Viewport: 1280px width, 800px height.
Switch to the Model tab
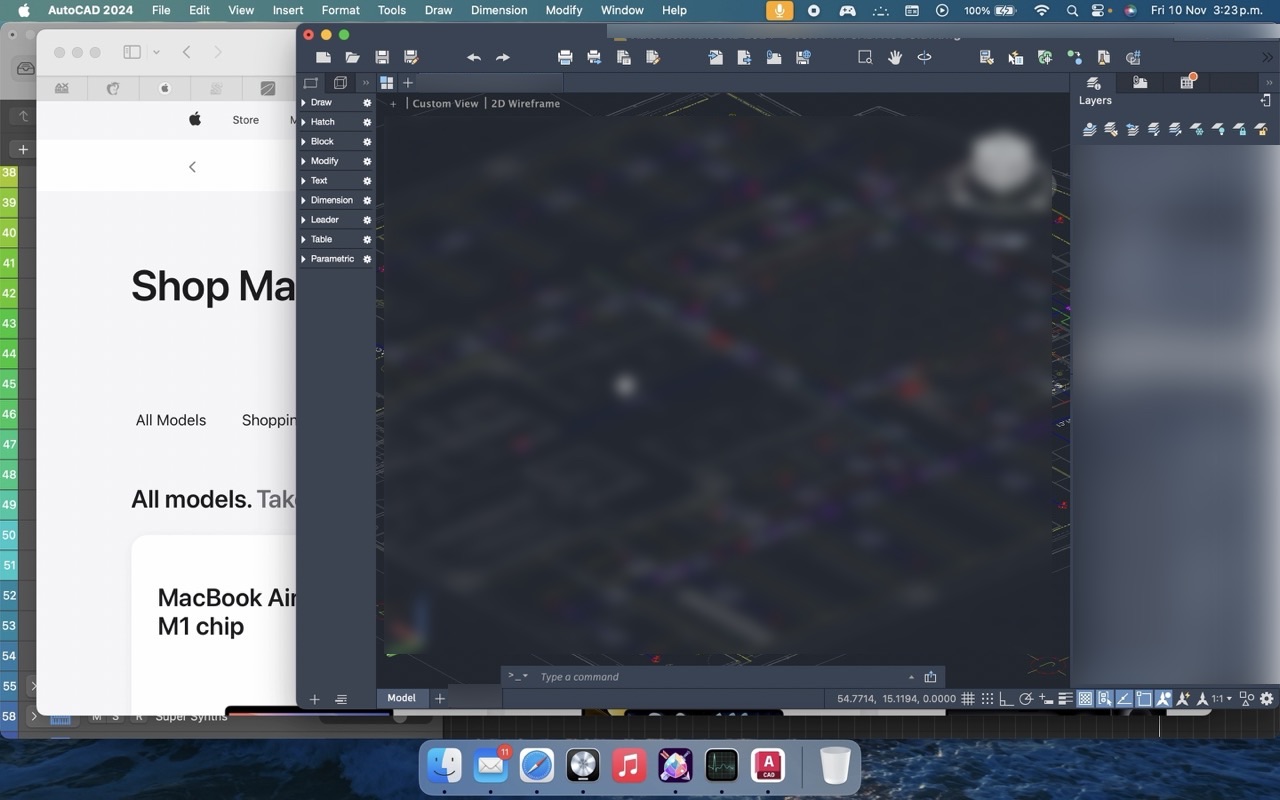(401, 698)
